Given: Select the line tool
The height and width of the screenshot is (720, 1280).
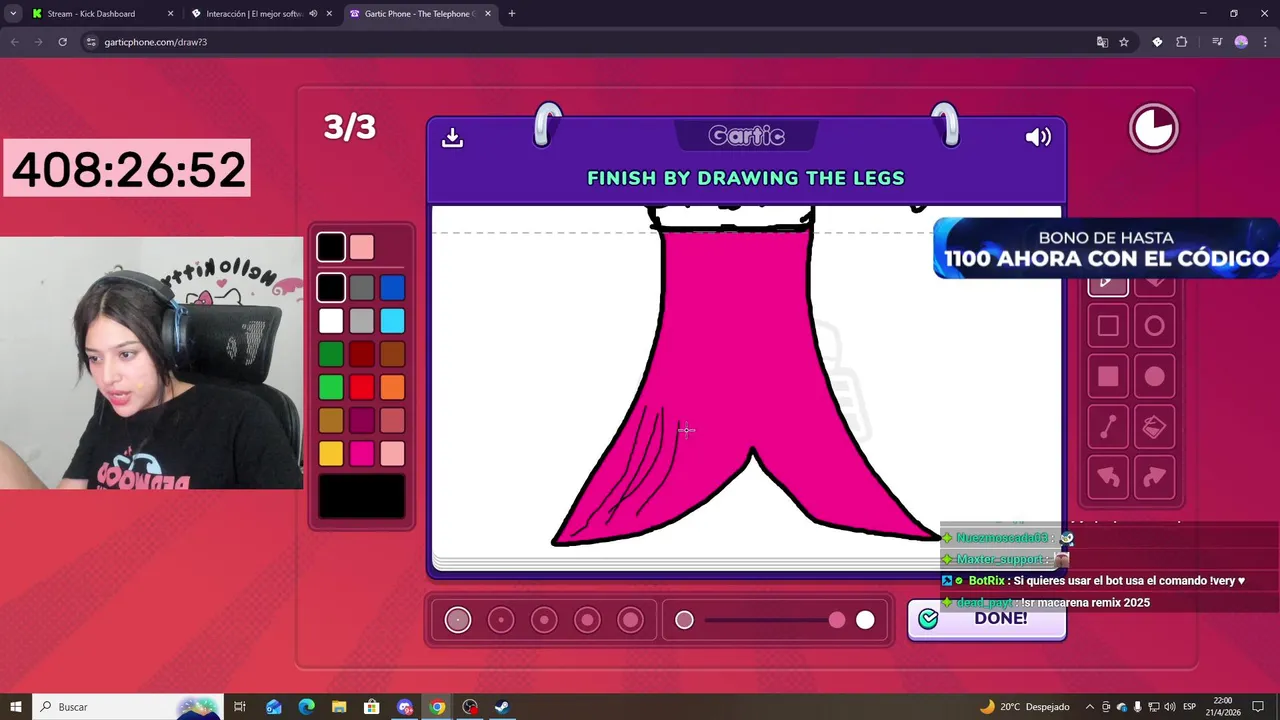Looking at the screenshot, I should [1108, 427].
